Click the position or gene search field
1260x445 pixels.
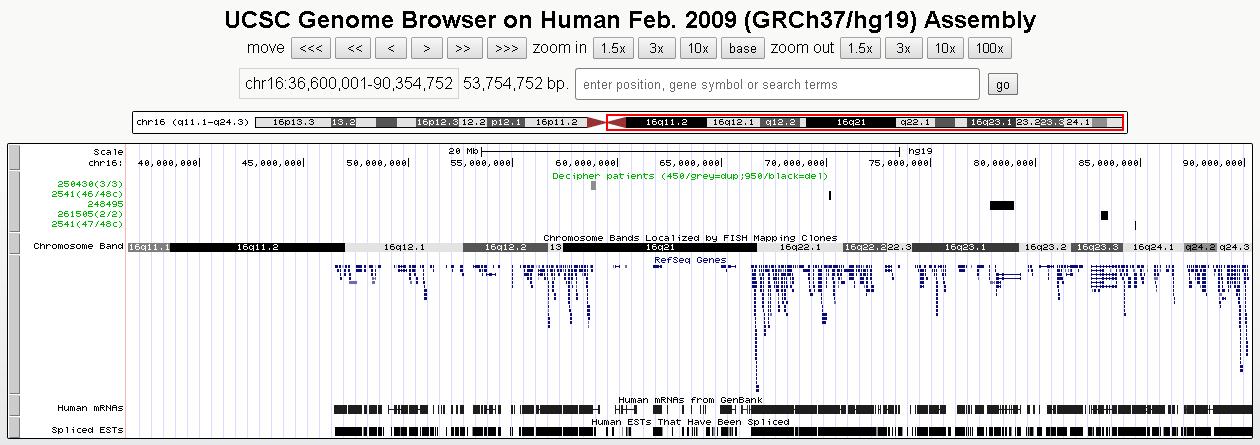(x=777, y=84)
